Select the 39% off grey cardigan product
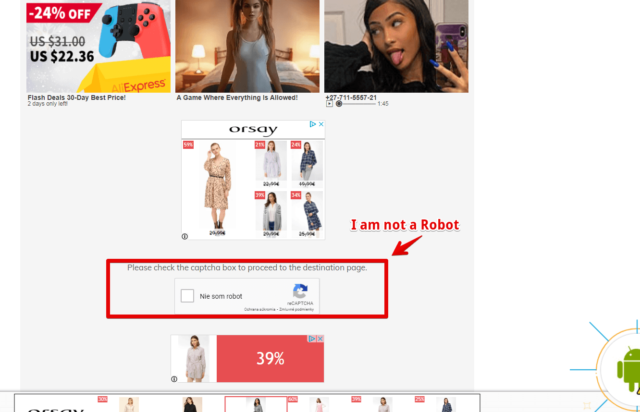The height and width of the screenshot is (412, 640). [x=271, y=214]
